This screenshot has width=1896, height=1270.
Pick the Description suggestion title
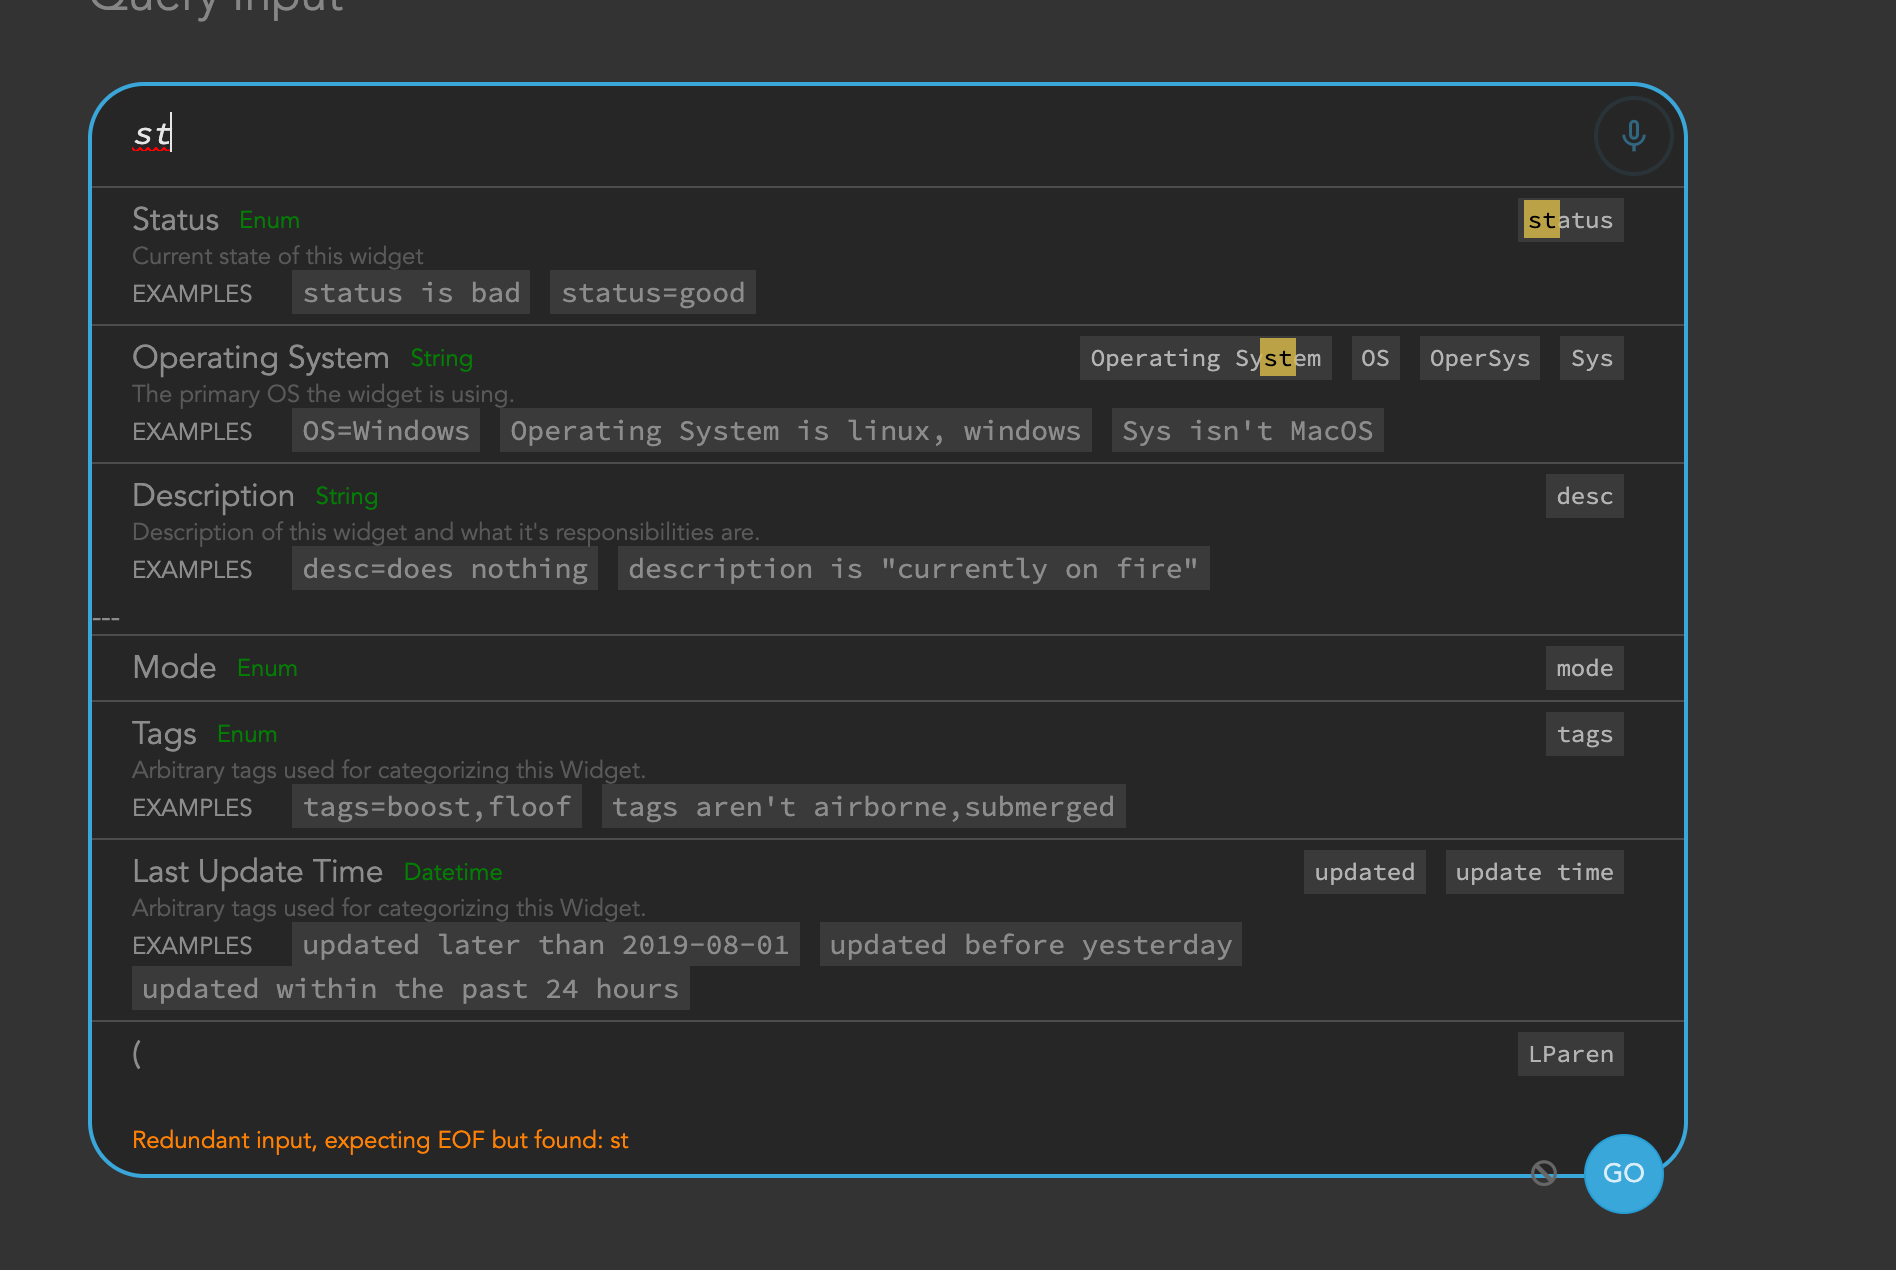pyautogui.click(x=213, y=495)
